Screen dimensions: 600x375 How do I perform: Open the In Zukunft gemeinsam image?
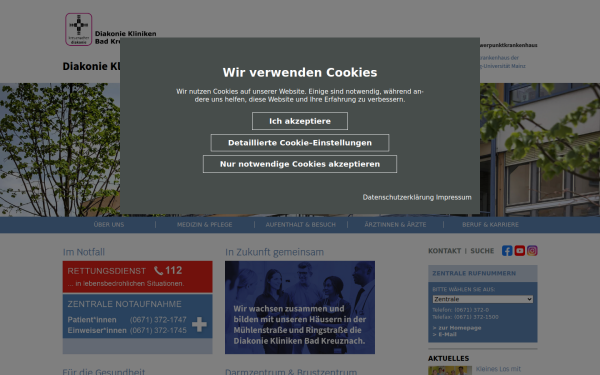click(300, 307)
